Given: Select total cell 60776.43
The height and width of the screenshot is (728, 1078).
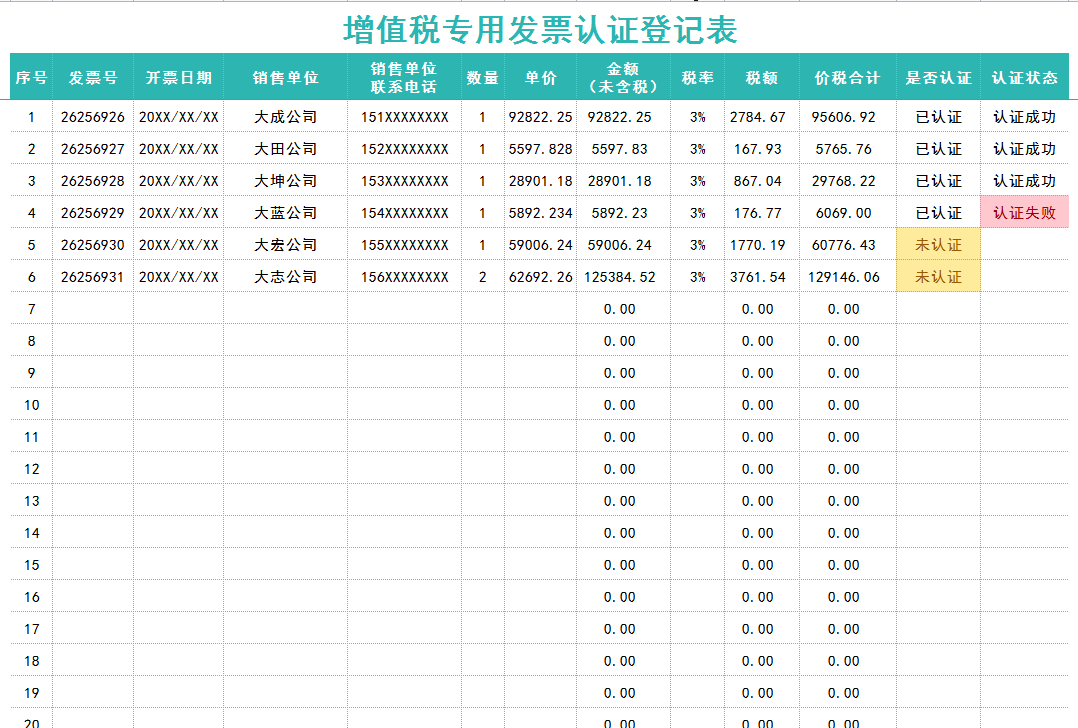Looking at the screenshot, I should 848,245.
